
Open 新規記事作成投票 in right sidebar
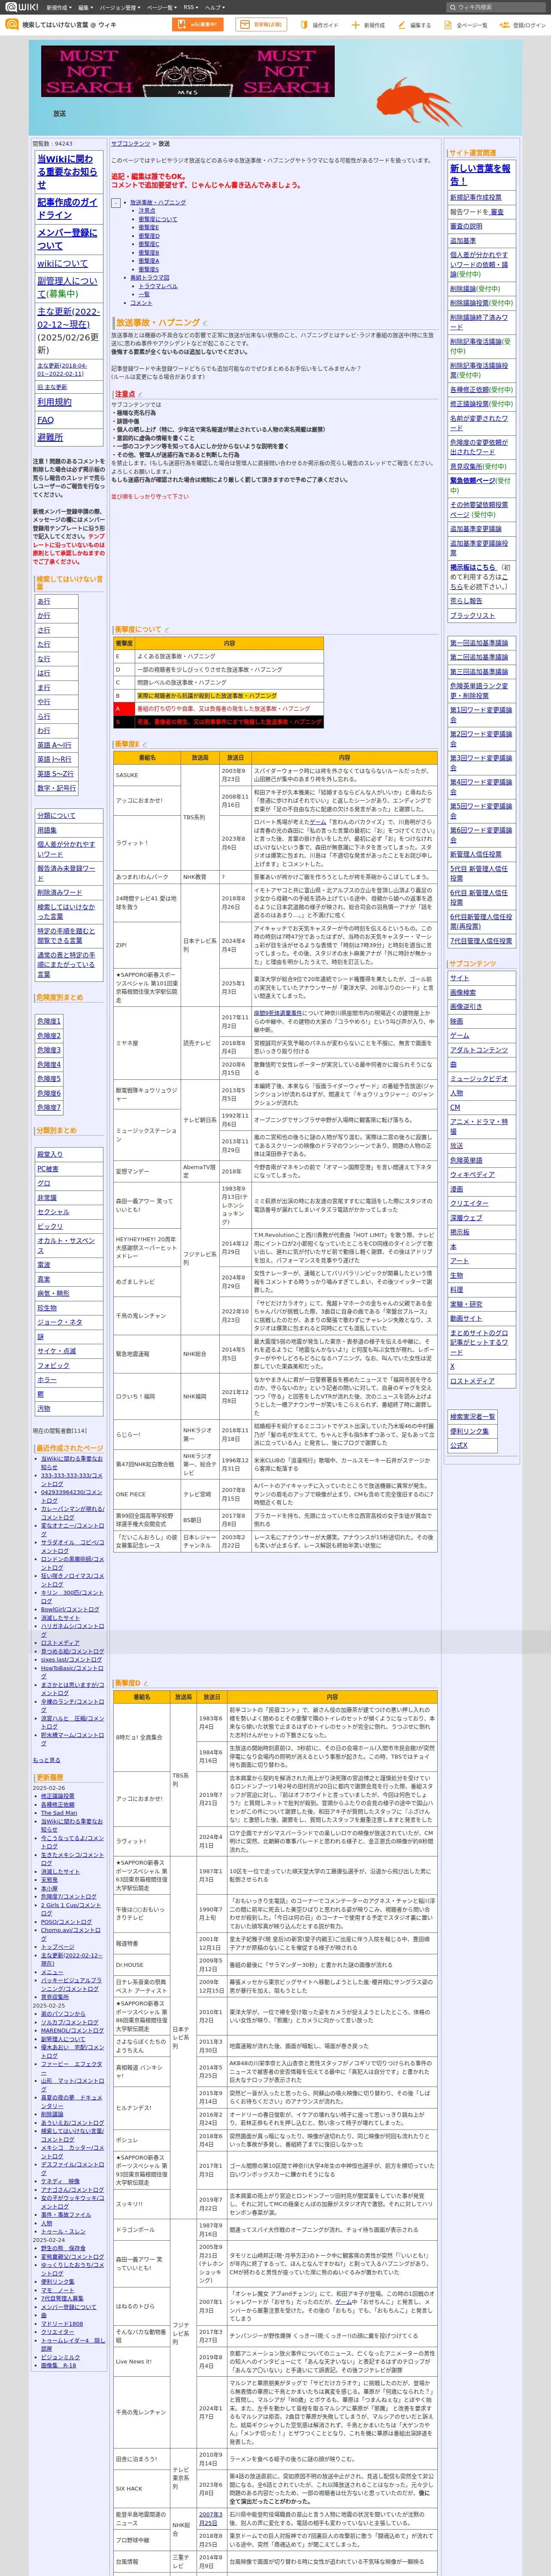pyautogui.click(x=476, y=198)
